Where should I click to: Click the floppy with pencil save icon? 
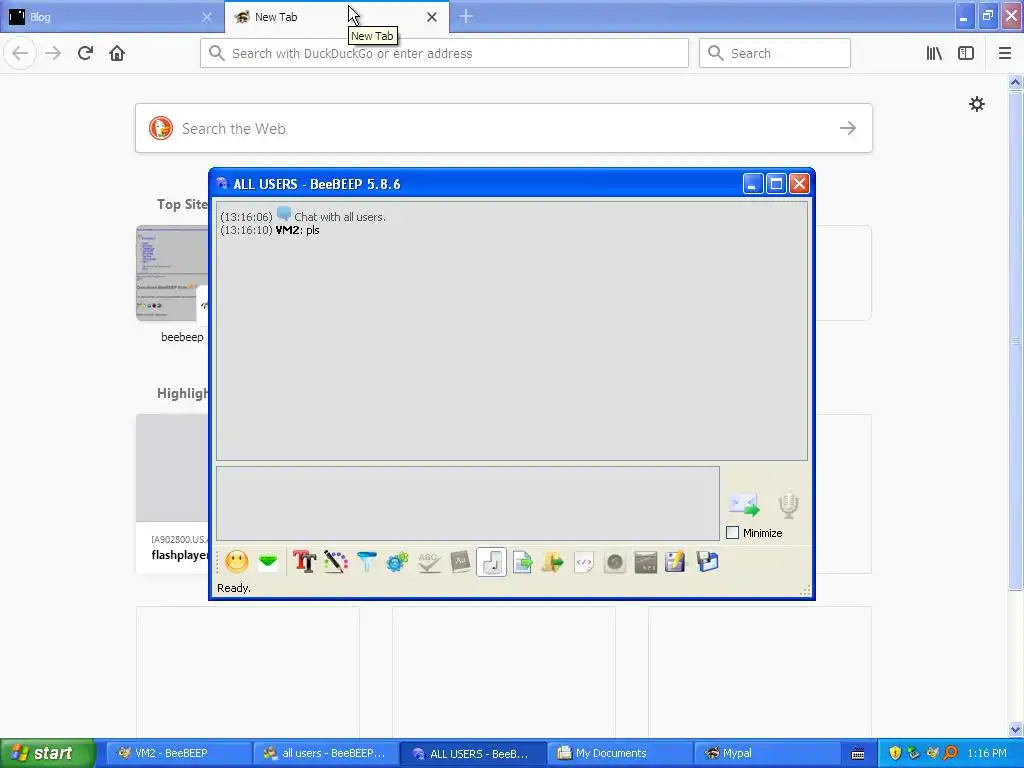676,562
